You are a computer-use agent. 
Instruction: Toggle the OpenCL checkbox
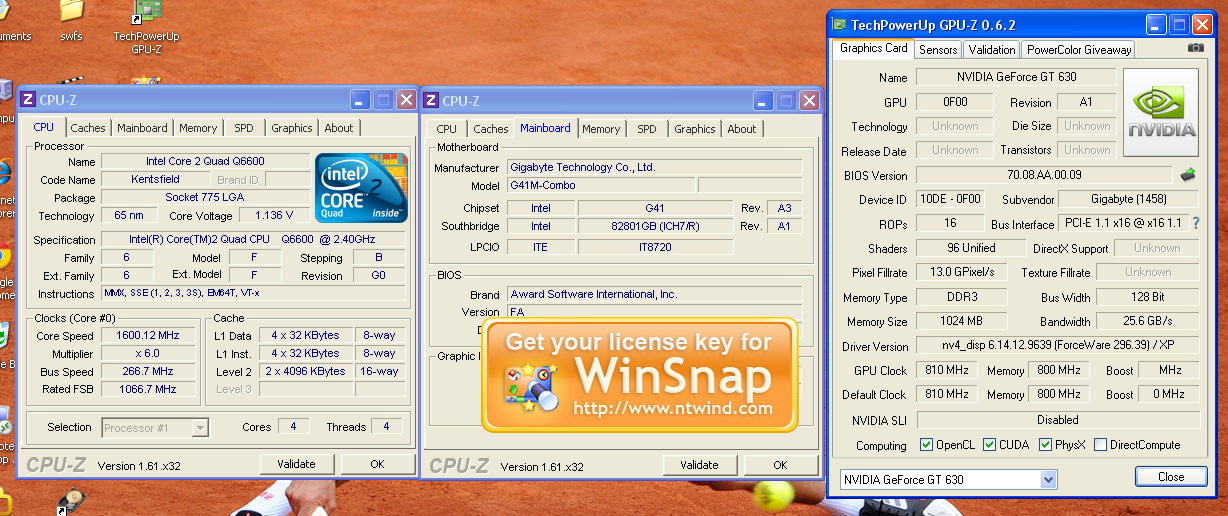(926, 445)
